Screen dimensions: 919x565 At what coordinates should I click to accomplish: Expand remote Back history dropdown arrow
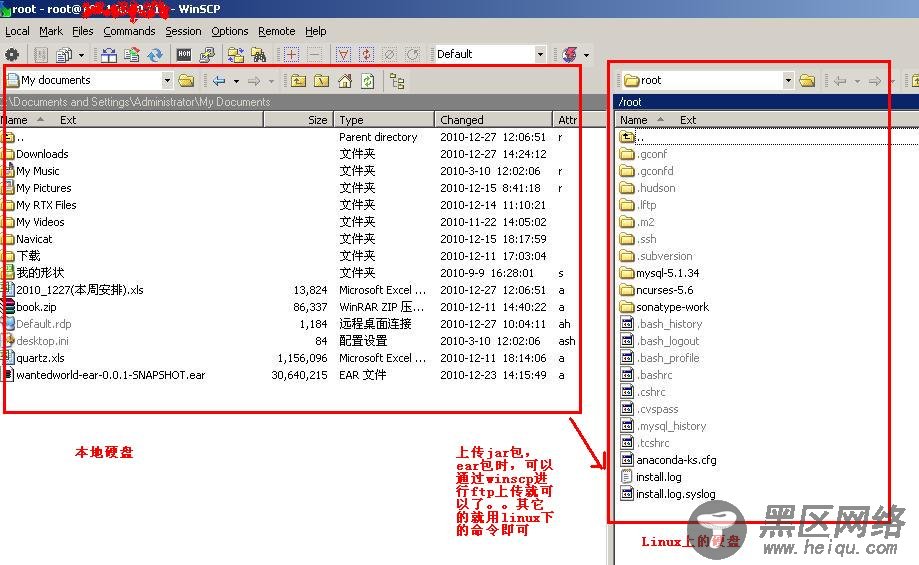click(x=857, y=81)
